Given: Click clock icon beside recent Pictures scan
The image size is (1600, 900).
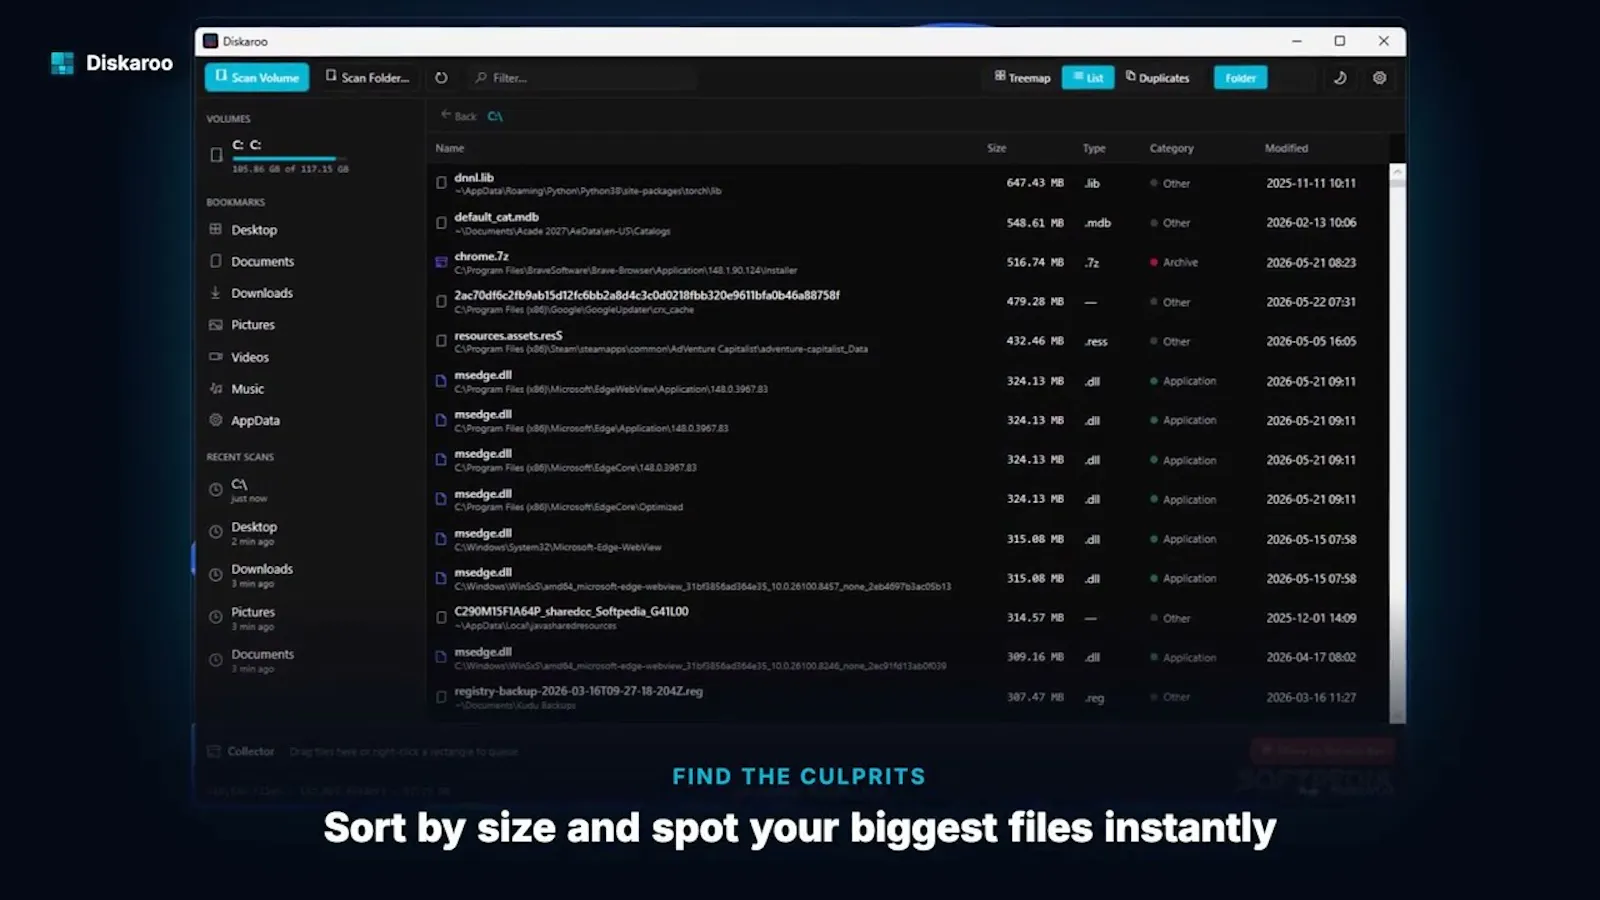Looking at the screenshot, I should [215, 618].
